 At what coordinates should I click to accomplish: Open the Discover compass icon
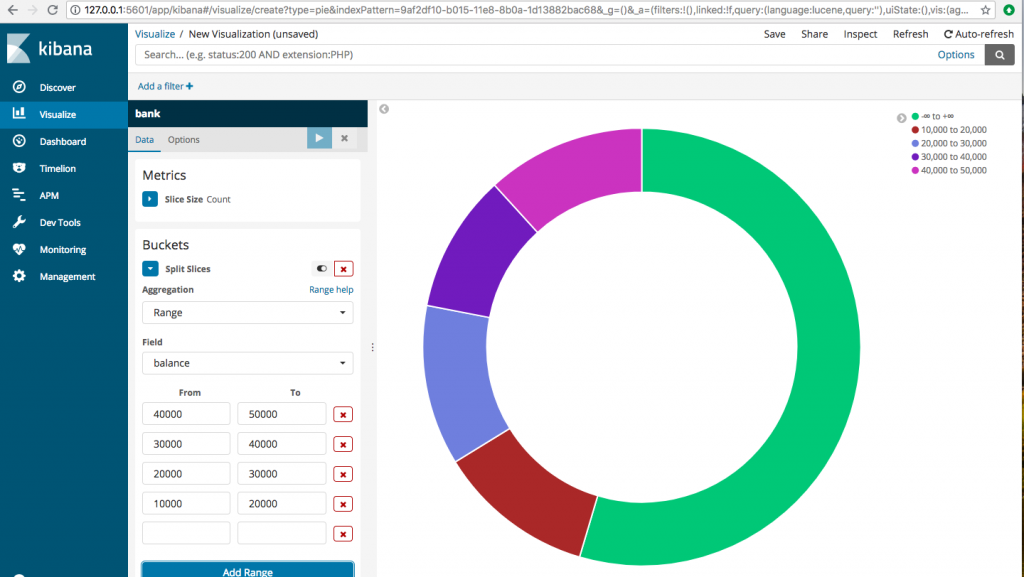coord(20,87)
